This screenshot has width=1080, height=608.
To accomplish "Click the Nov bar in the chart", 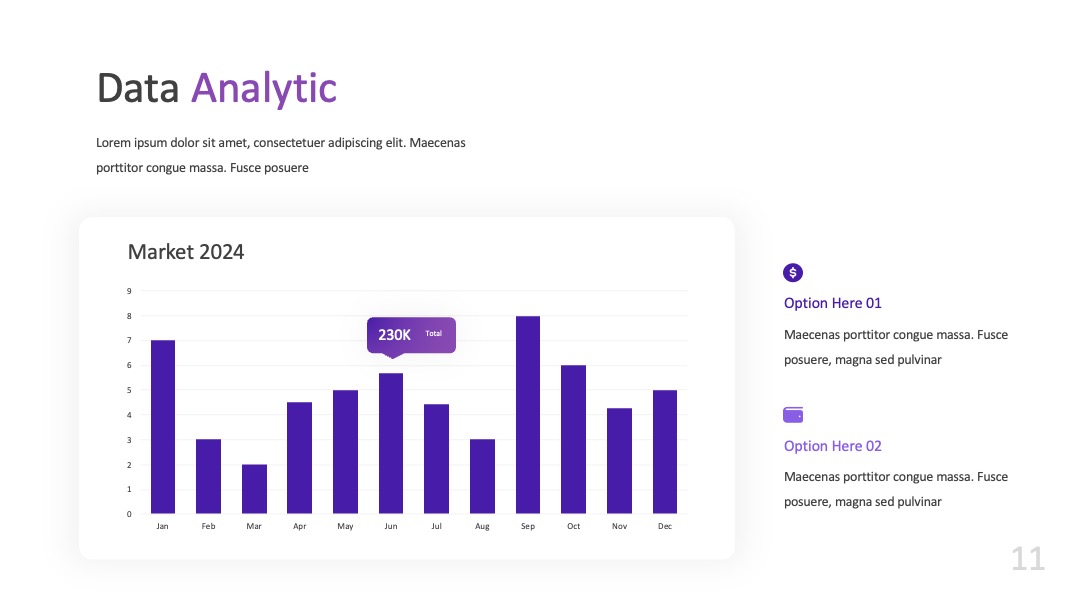I will pos(619,461).
